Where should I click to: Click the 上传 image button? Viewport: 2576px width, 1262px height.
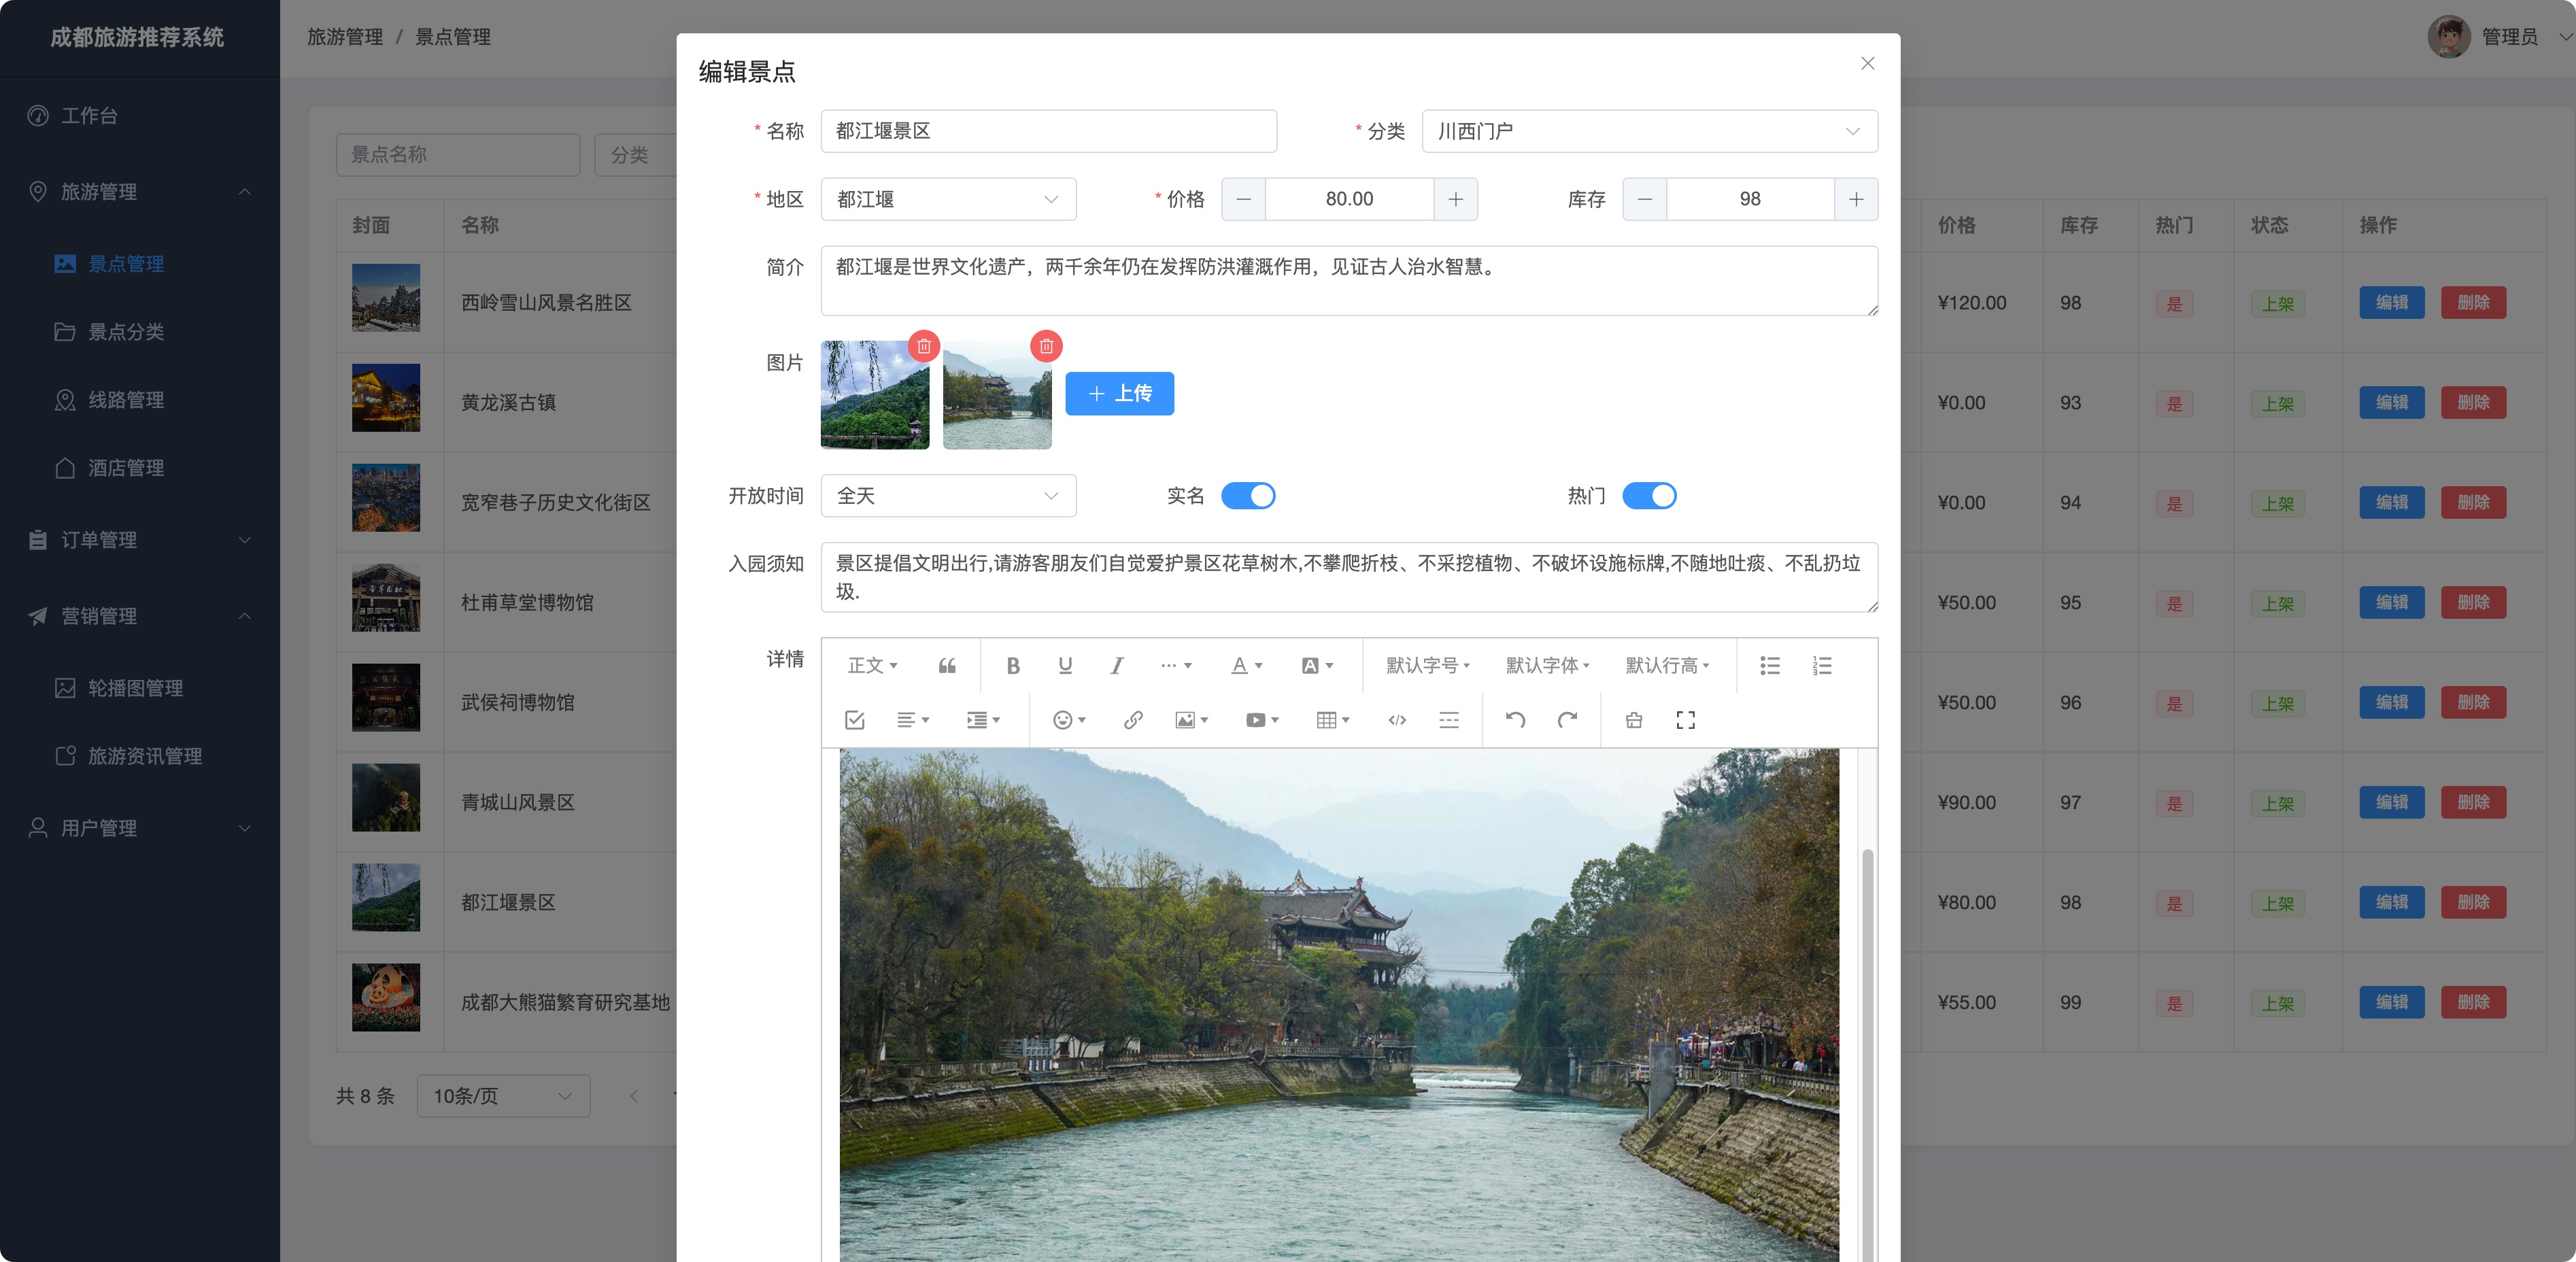click(x=1119, y=394)
